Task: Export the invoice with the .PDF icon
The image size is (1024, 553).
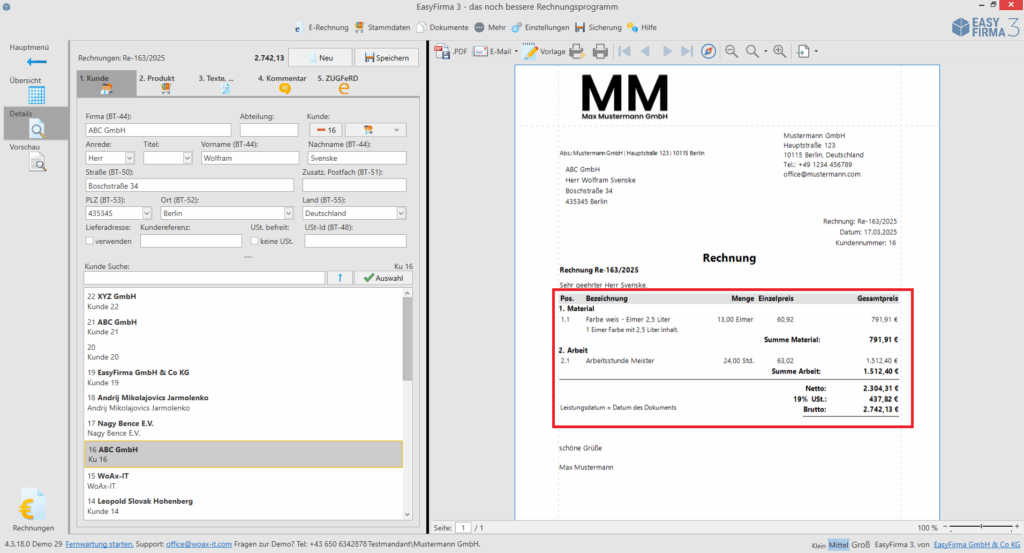Action: [451, 52]
